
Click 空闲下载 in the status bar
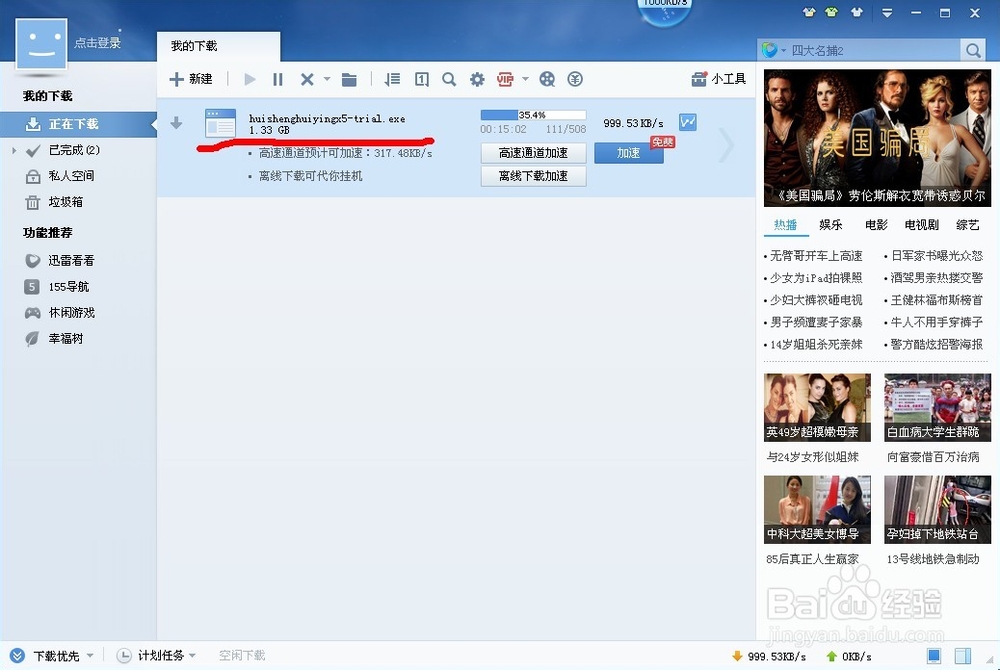tap(242, 655)
